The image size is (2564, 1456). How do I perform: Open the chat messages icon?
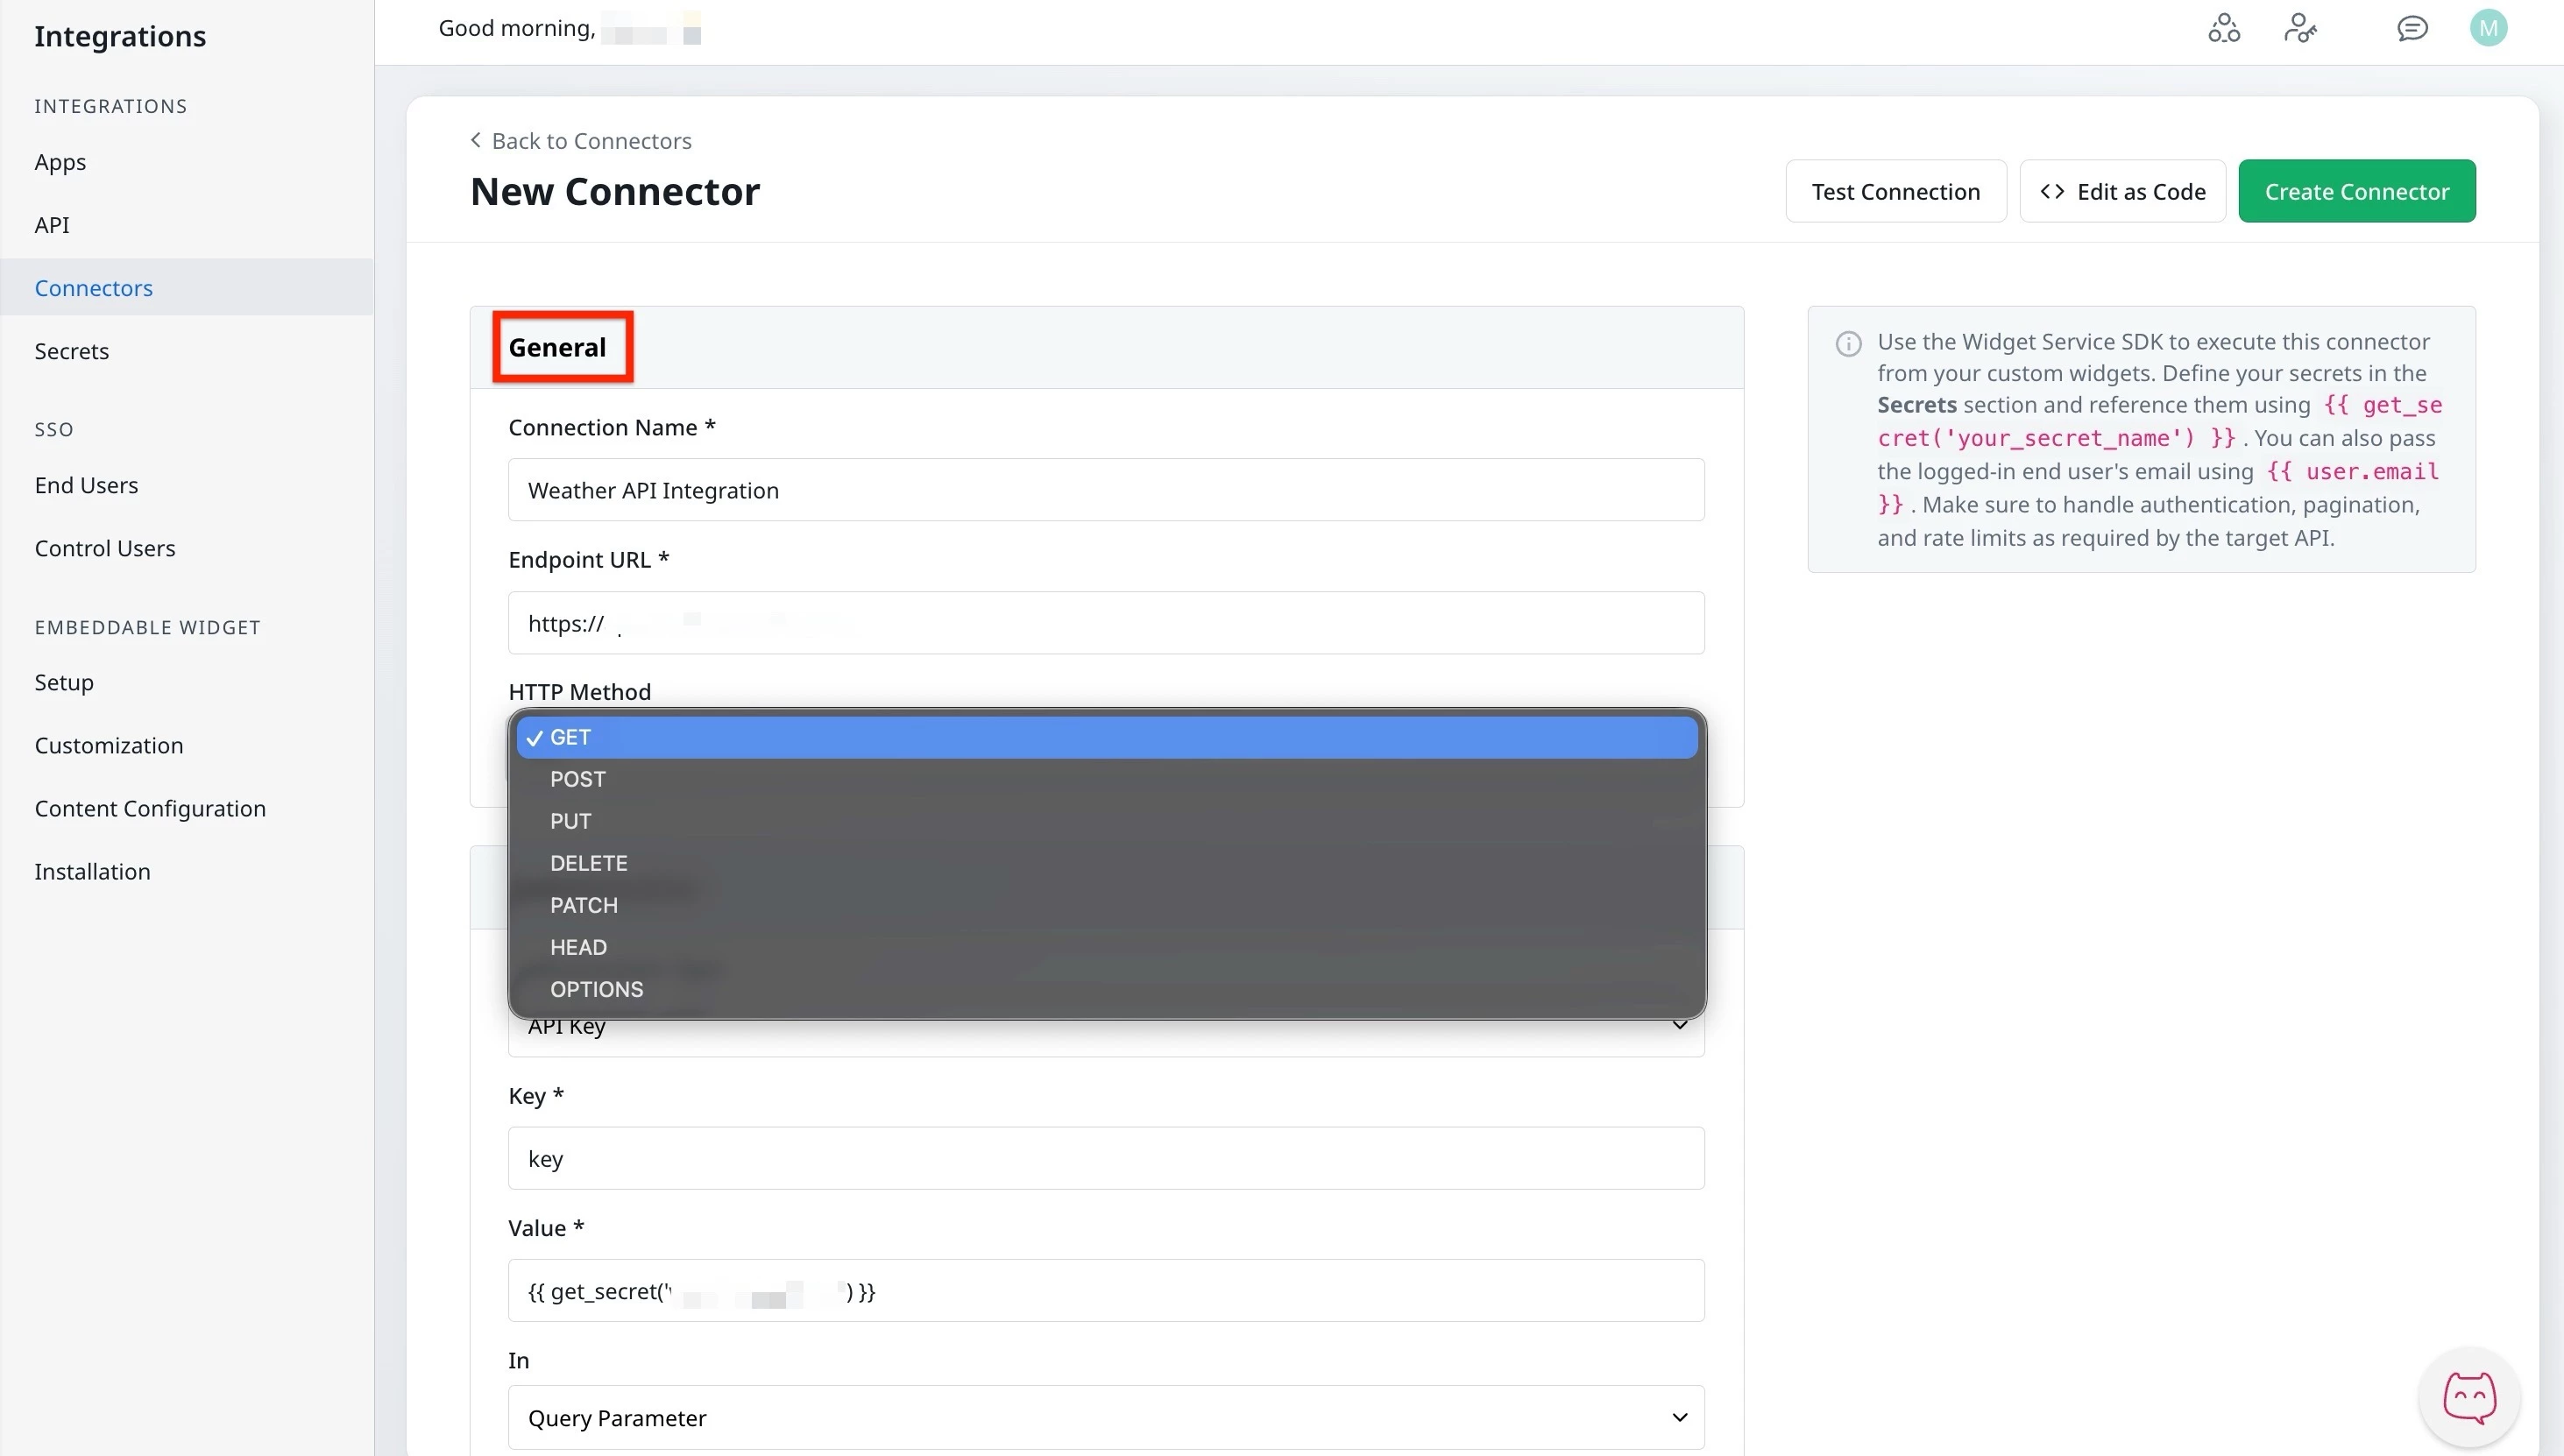[2412, 27]
